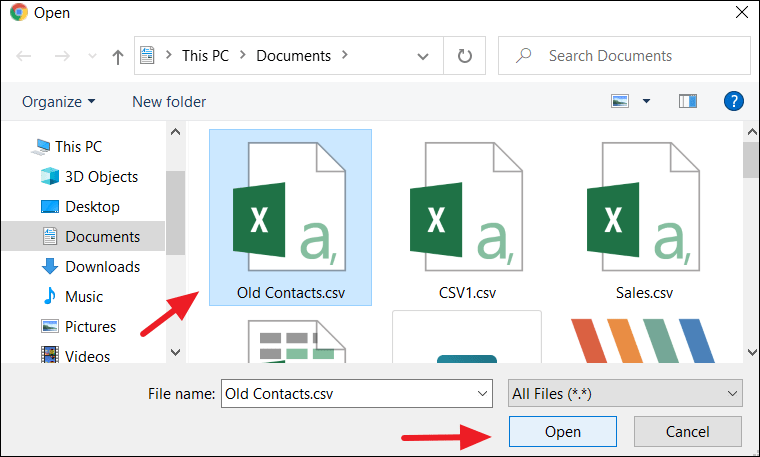Go up one folder level
This screenshot has height=457, width=760.
[x=118, y=57]
